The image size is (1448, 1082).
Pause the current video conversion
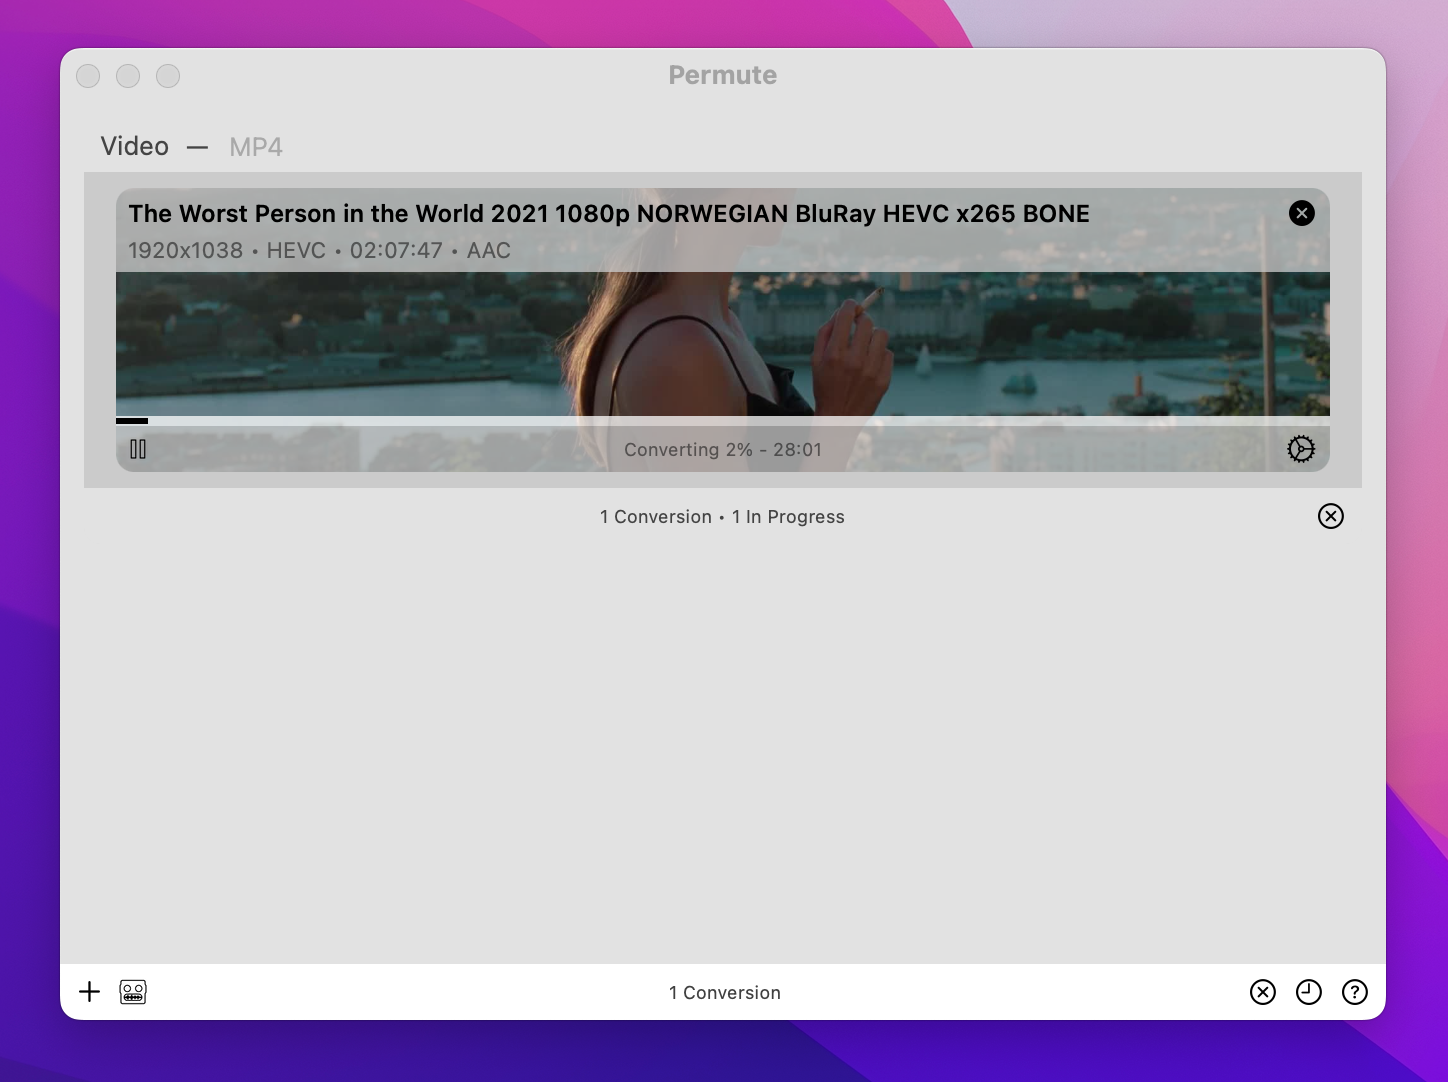point(138,450)
